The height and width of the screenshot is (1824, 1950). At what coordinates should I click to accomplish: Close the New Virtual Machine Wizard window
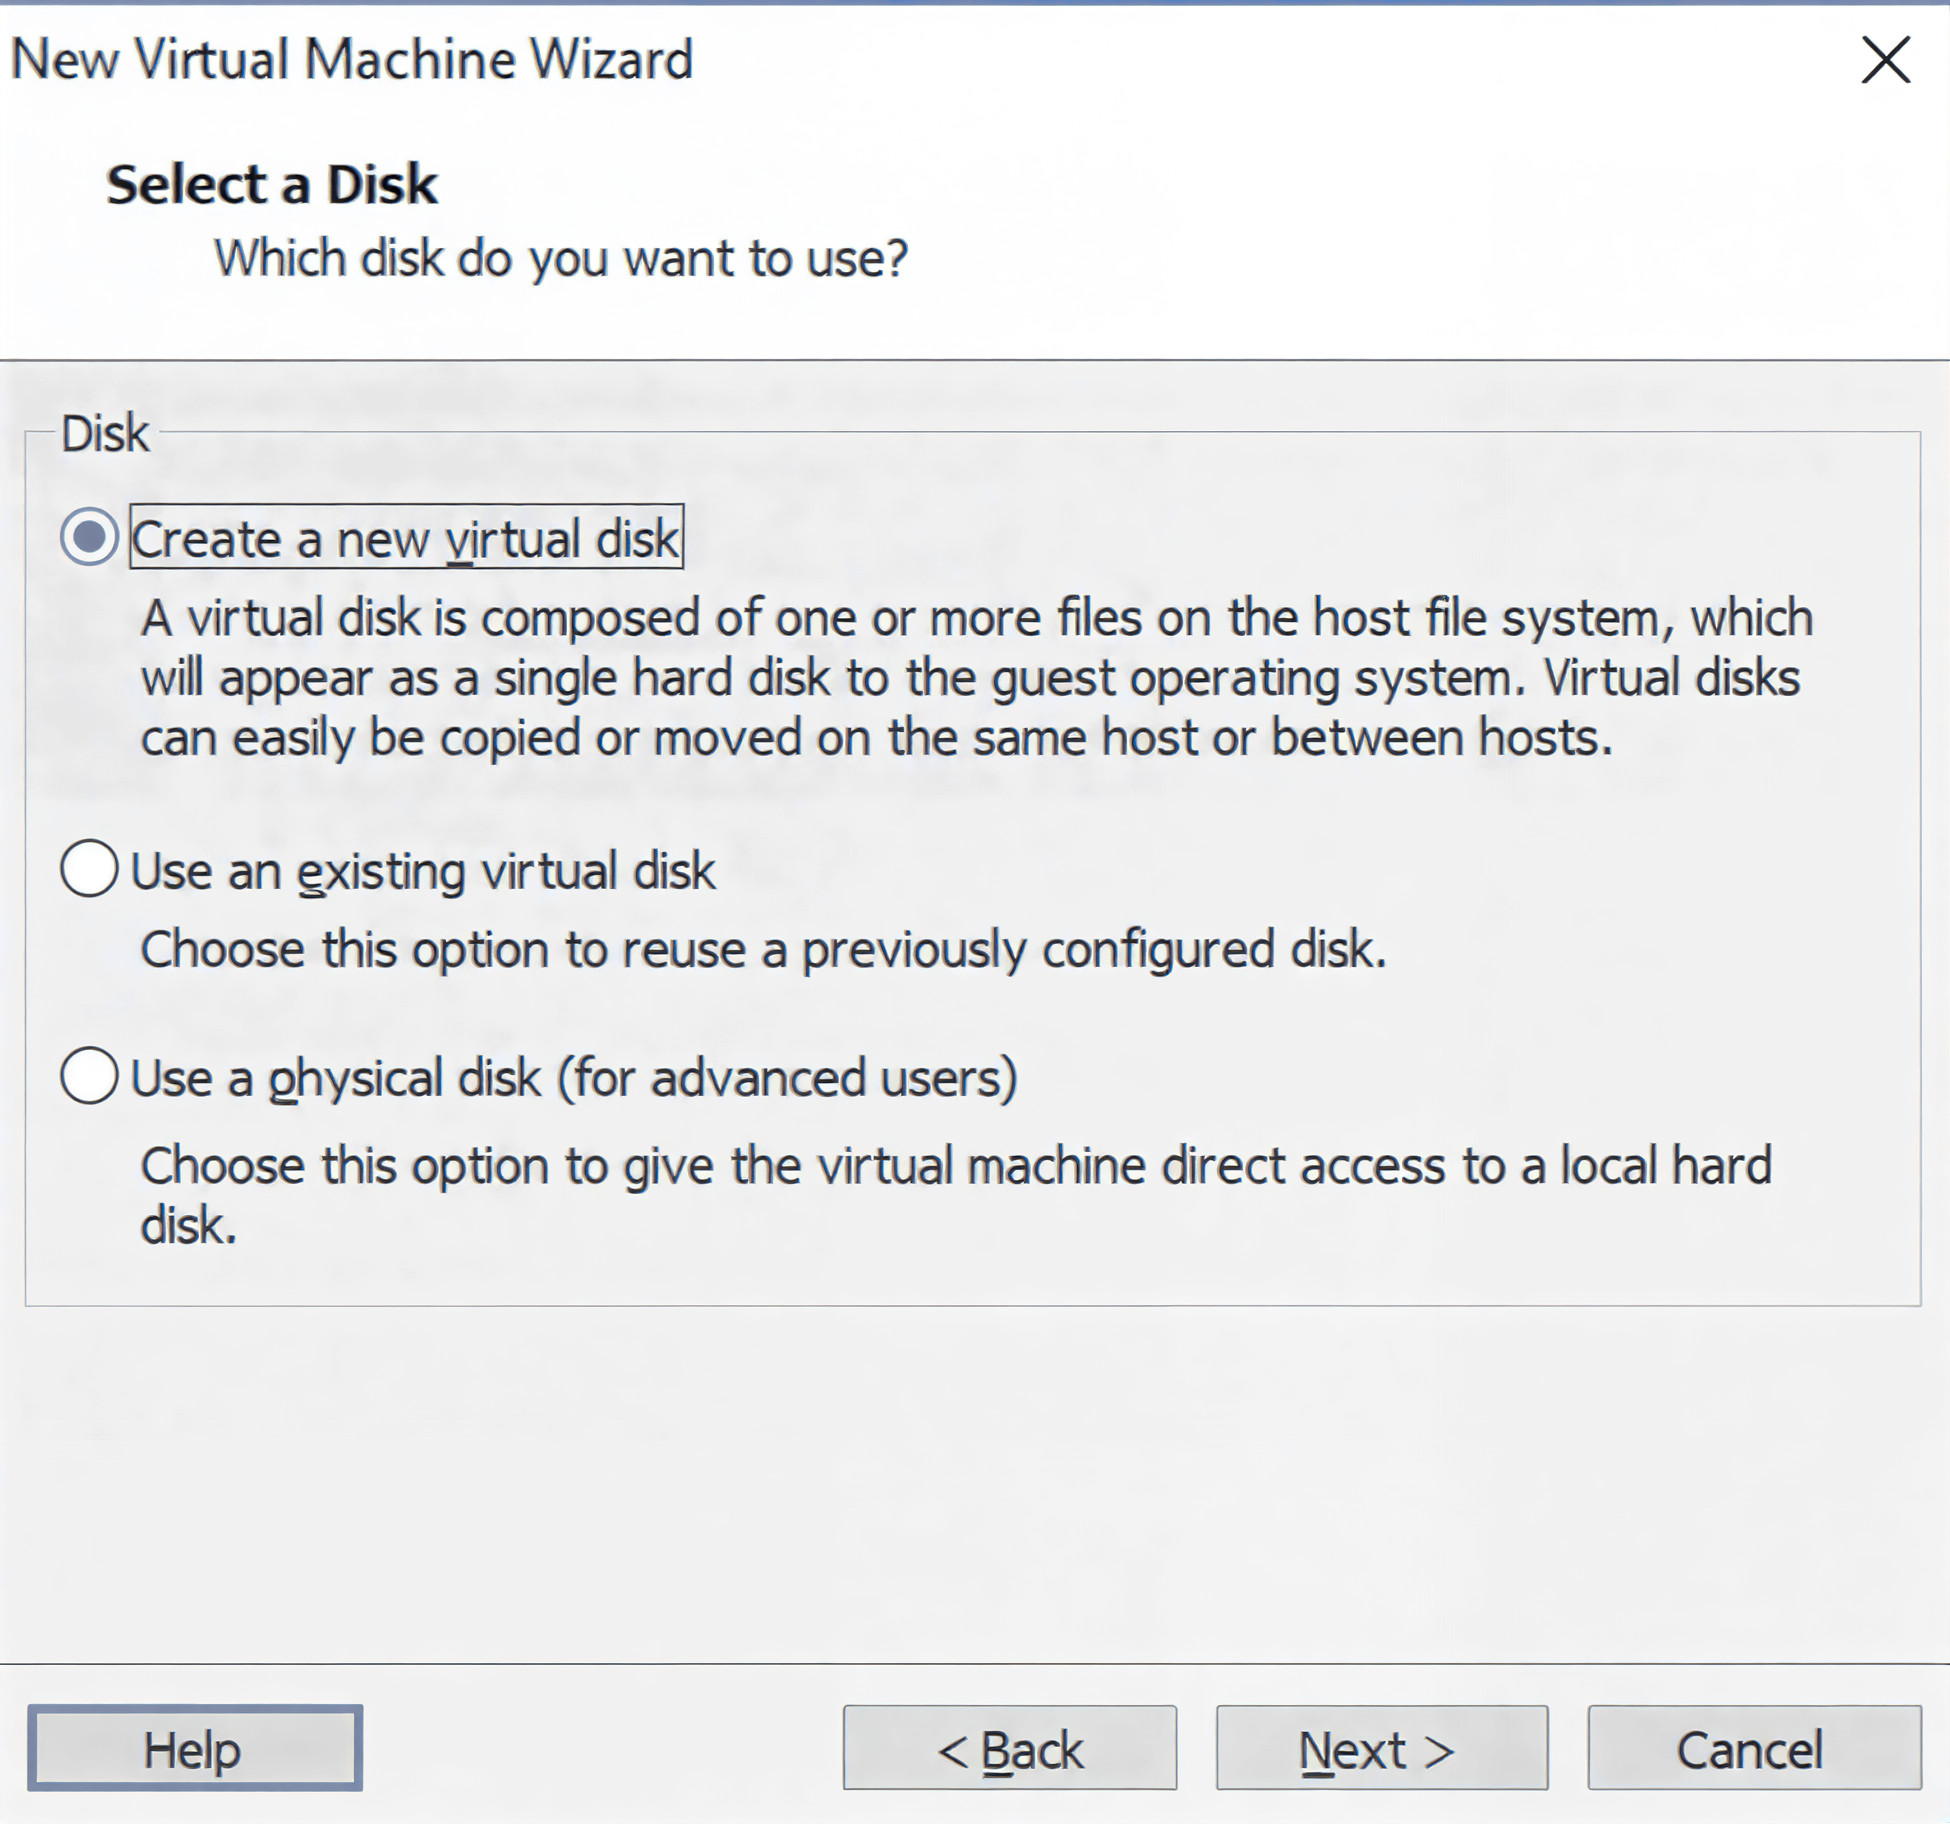(1885, 60)
